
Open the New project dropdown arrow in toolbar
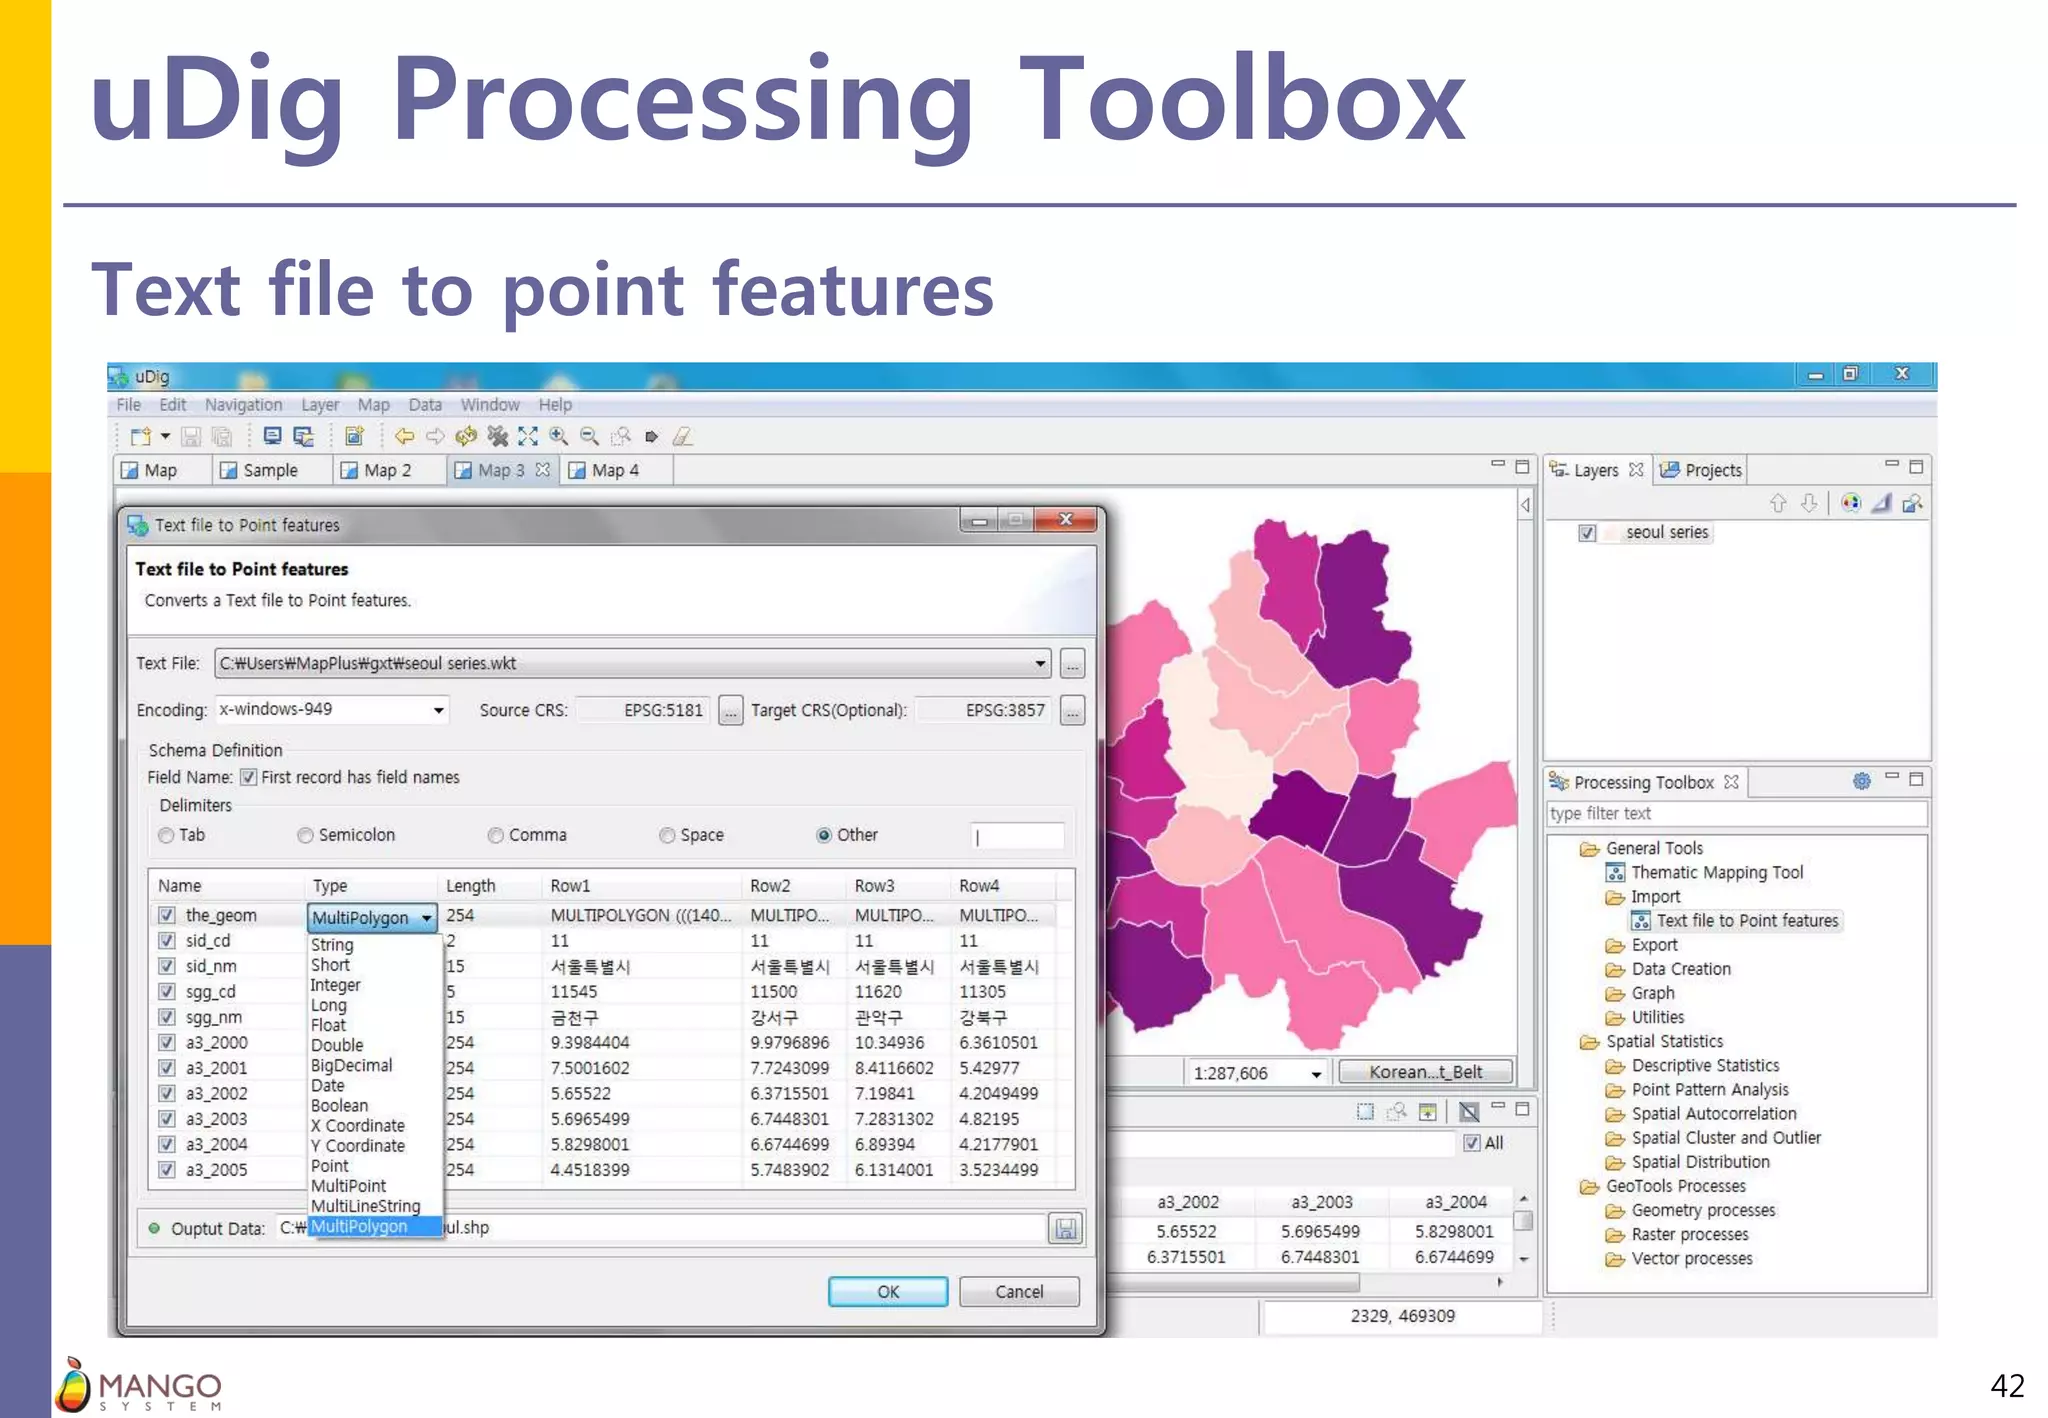point(165,436)
